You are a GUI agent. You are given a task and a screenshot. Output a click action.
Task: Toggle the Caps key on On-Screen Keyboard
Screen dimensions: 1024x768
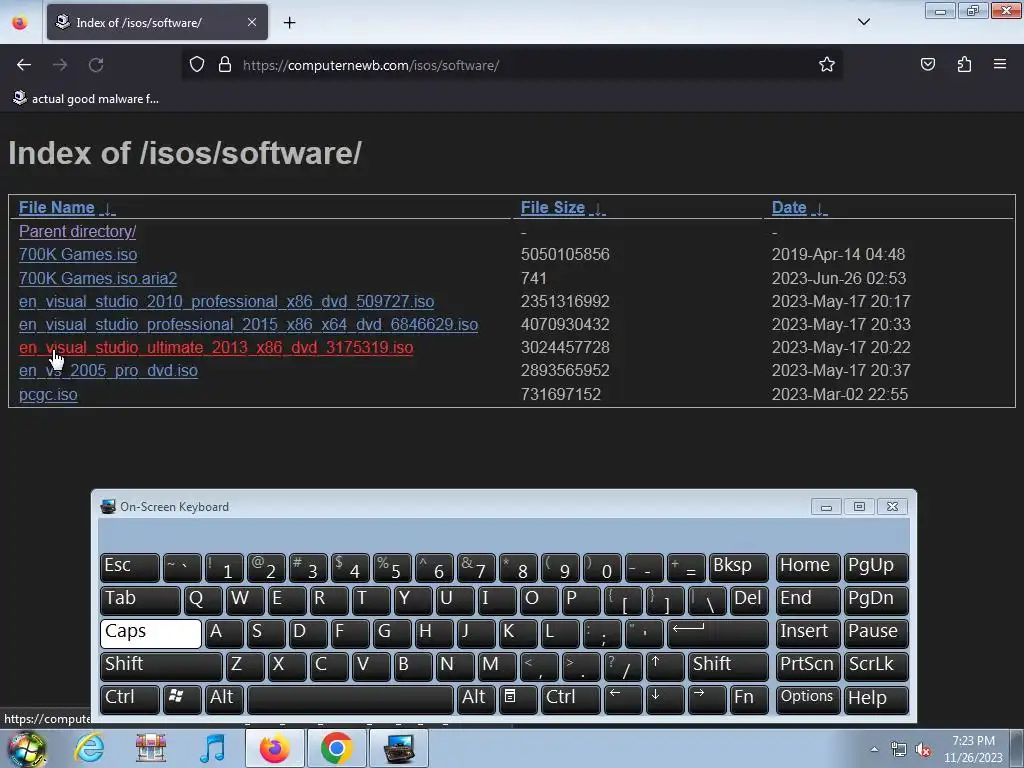tap(151, 633)
